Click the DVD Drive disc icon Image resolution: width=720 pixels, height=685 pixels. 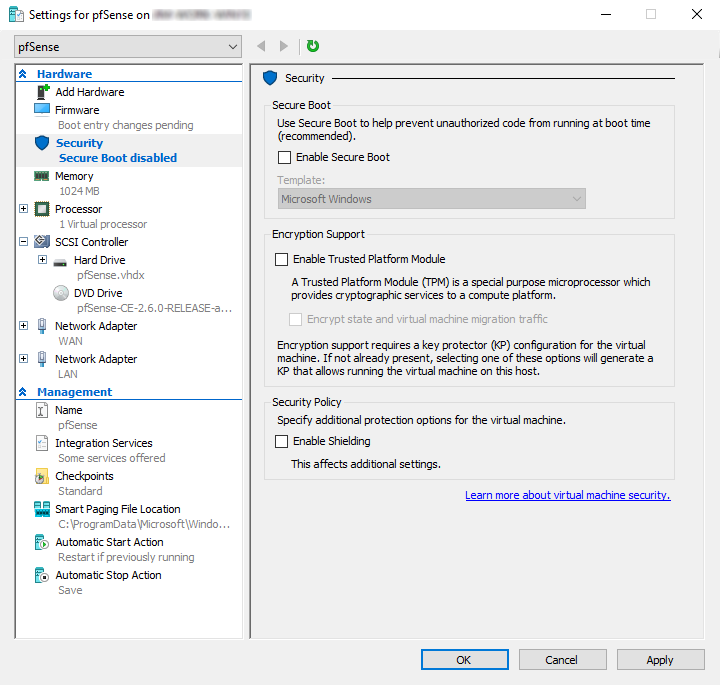pyautogui.click(x=60, y=293)
